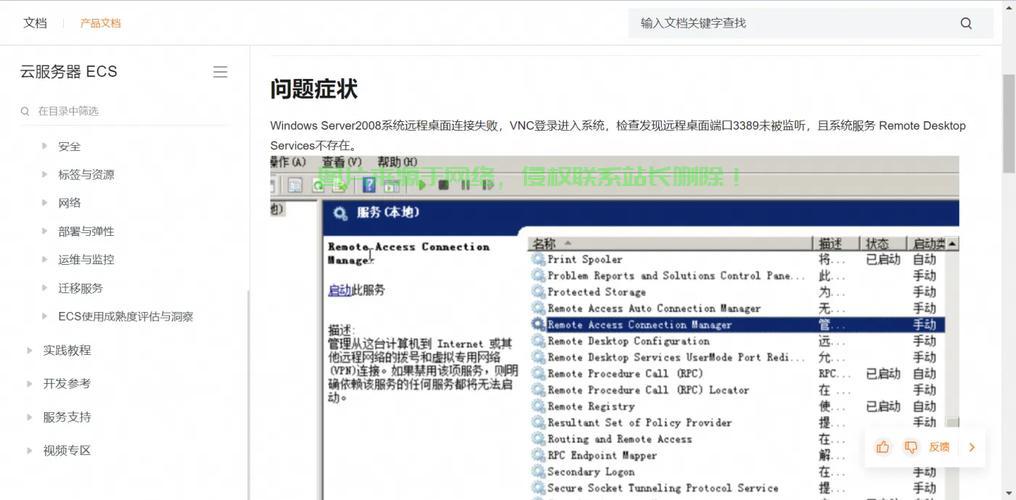Click 自动 startup type of Print Spooler
The height and width of the screenshot is (500, 1016).
(x=925, y=260)
